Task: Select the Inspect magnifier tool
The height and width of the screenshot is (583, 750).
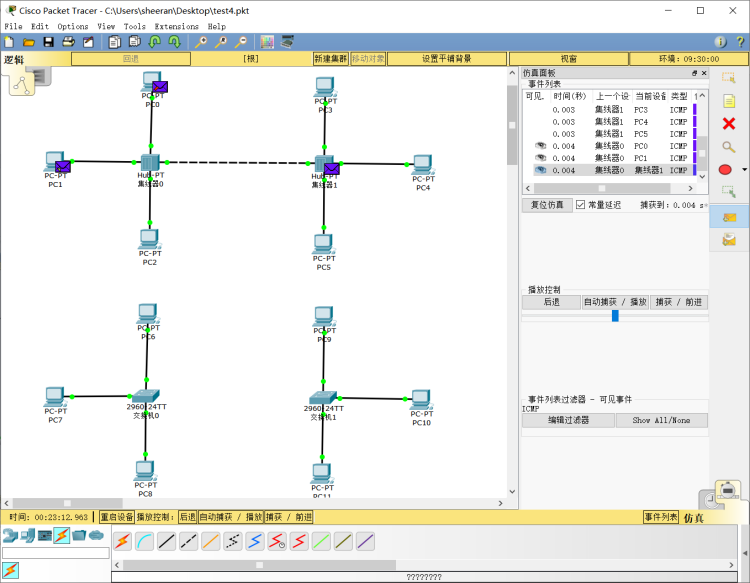Action: 728,147
